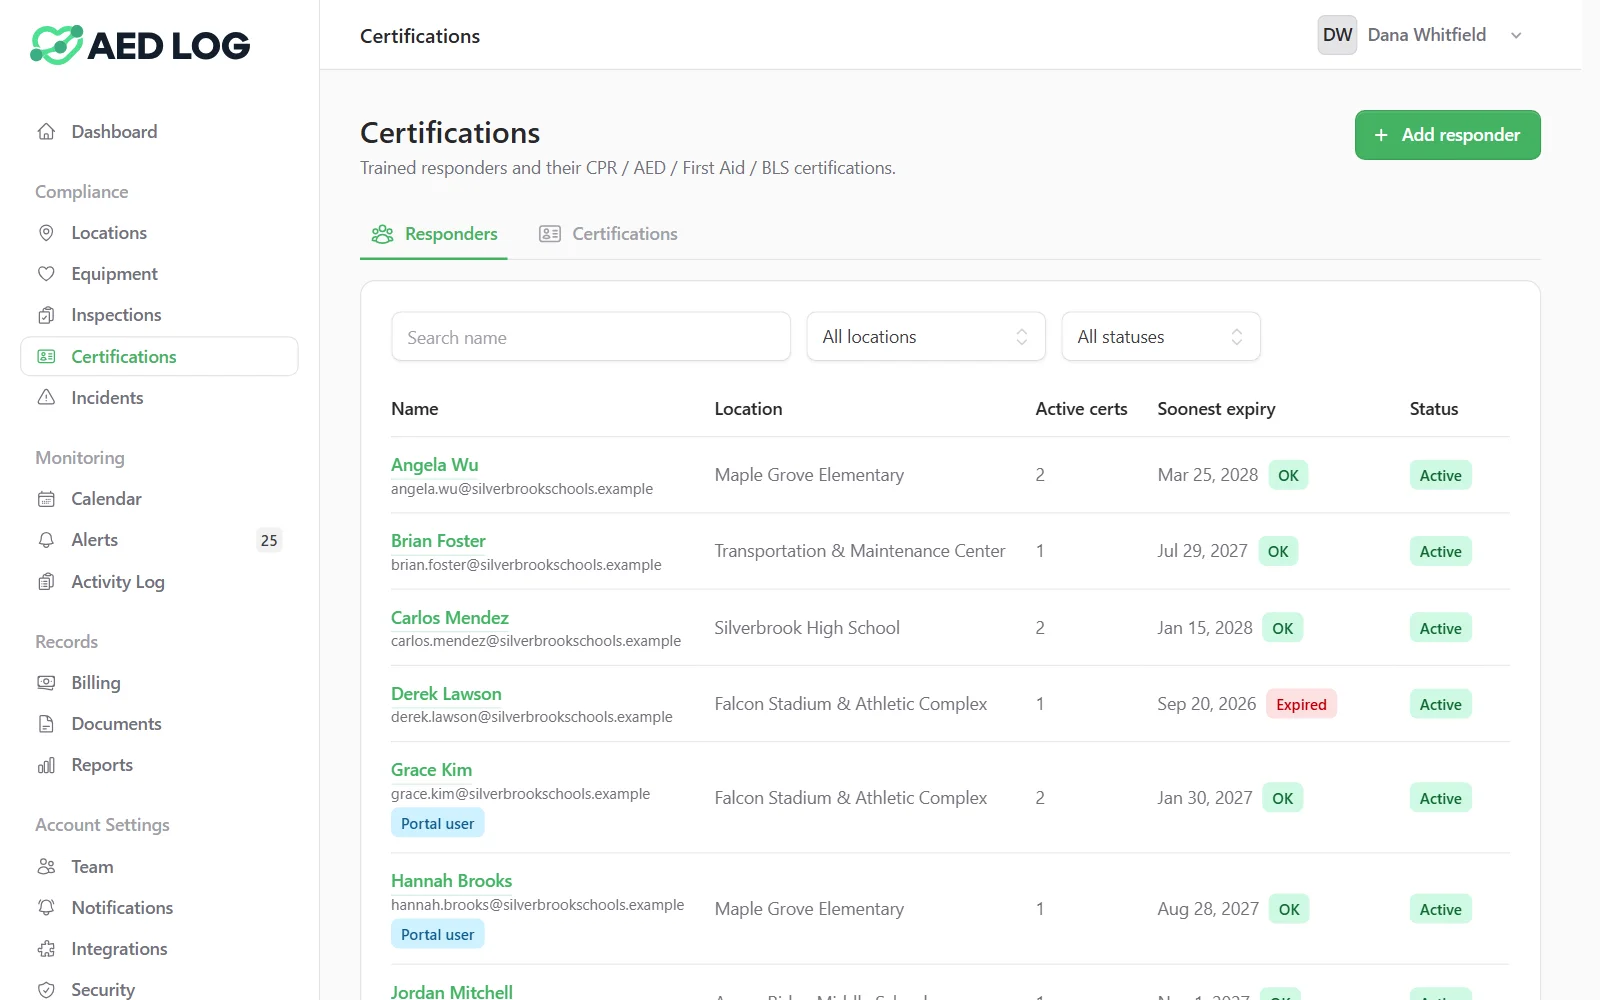Click the Mar 25, 2028 expiry date
The height and width of the screenshot is (1000, 1600).
click(1208, 475)
